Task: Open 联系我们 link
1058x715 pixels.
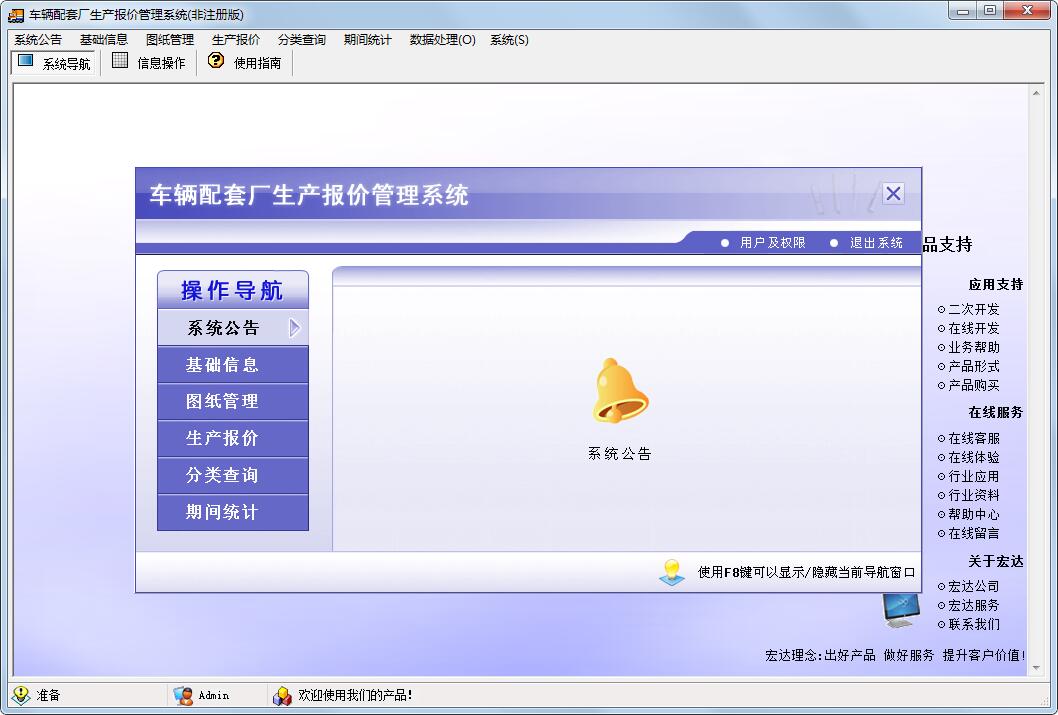Action: tap(974, 624)
